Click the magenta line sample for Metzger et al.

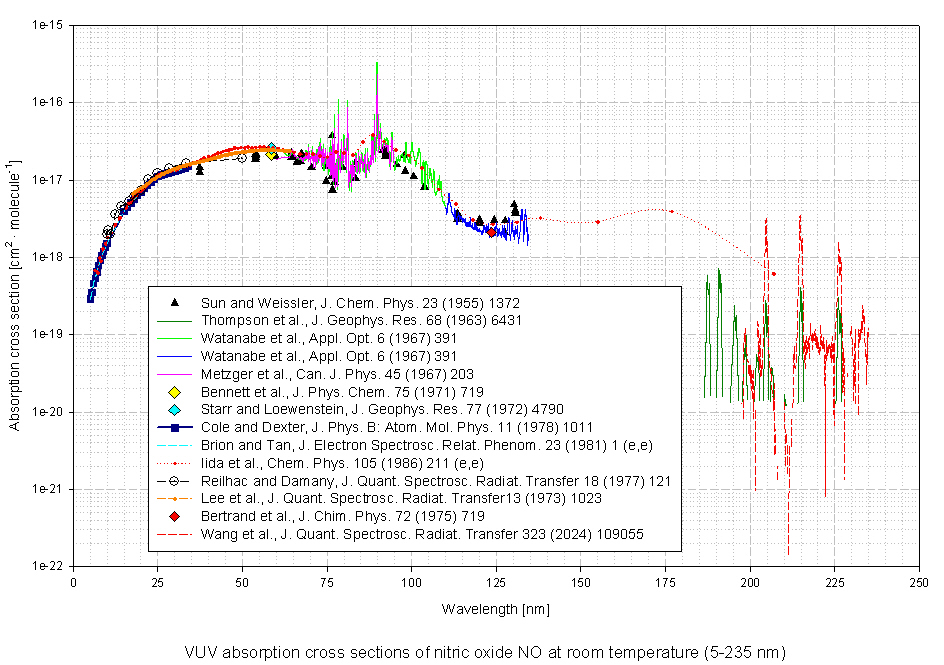175,374
